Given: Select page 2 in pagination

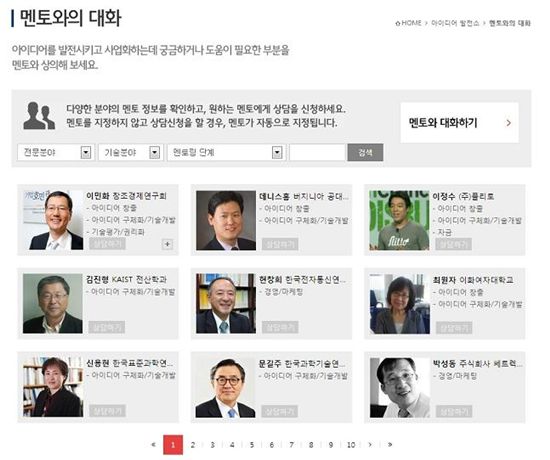Looking at the screenshot, I should (193, 445).
